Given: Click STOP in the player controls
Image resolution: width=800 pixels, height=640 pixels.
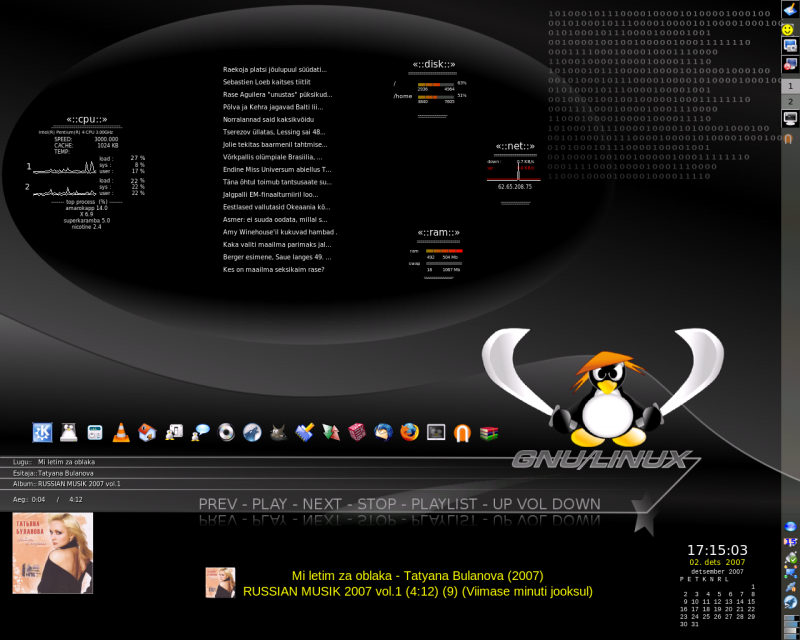Looking at the screenshot, I should pyautogui.click(x=377, y=504).
